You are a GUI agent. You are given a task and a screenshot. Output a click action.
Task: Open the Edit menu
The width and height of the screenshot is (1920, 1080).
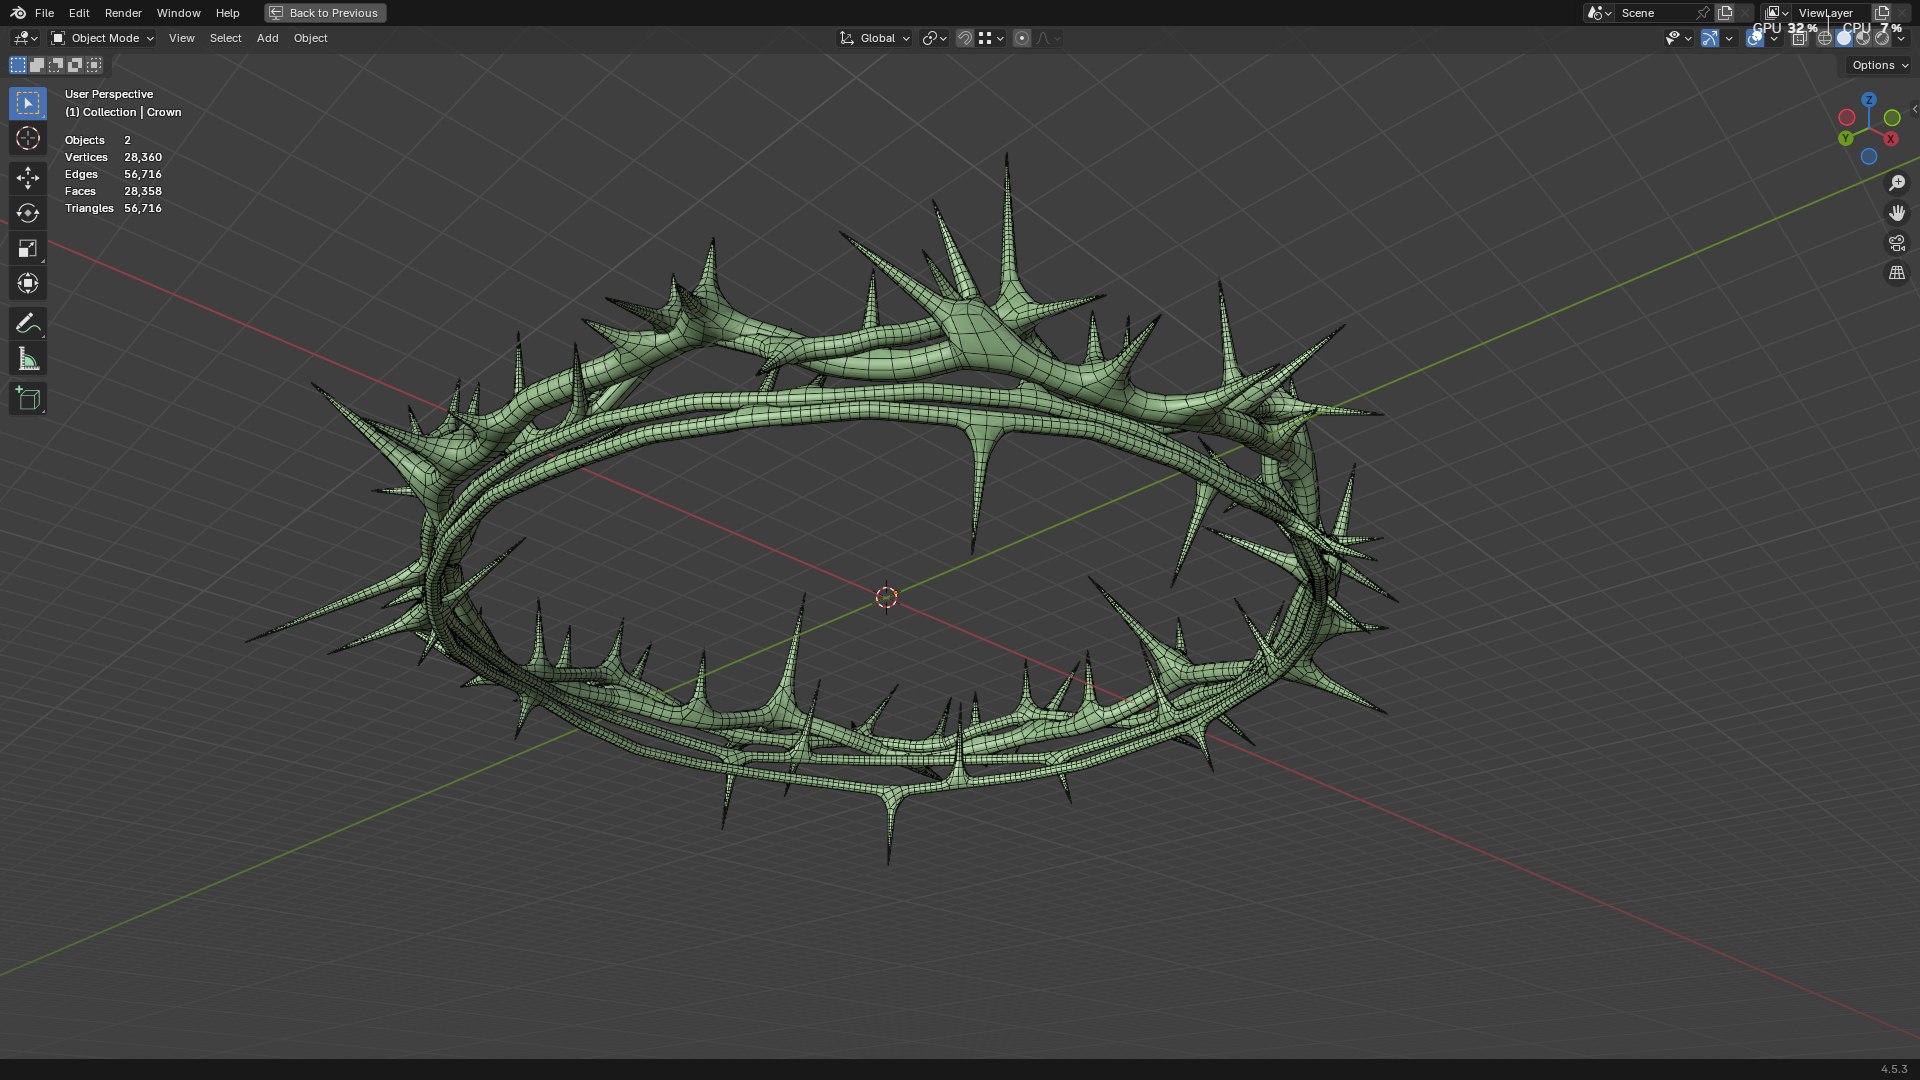[79, 13]
